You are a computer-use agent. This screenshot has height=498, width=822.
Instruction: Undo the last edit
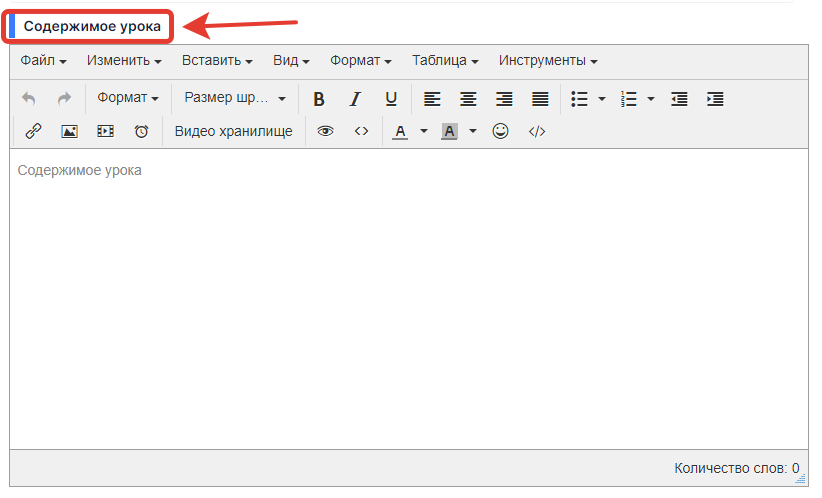click(29, 99)
